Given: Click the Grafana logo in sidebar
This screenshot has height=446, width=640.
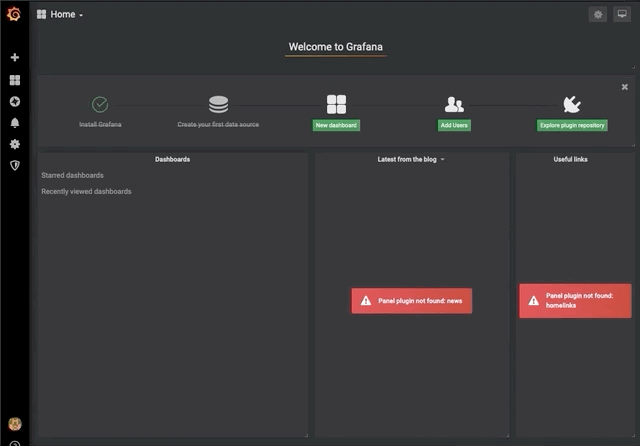Looking at the screenshot, I should point(14,14).
